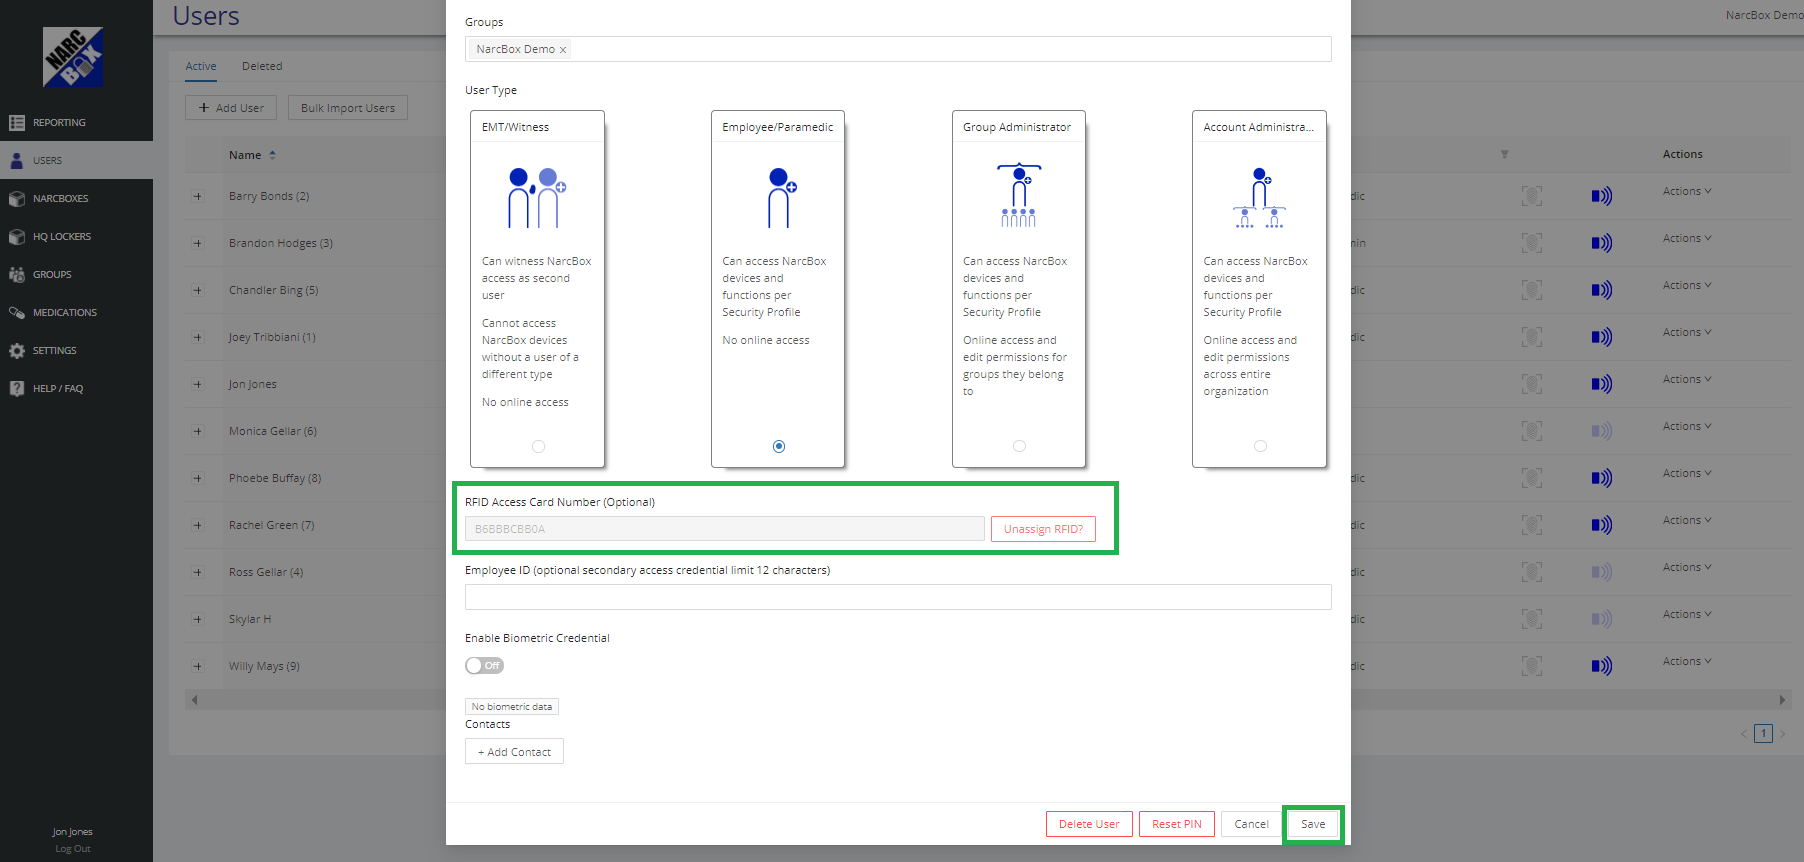Viewport: 1804px width, 862px height.
Task: Expand the Chandler Bing row
Action: tap(198, 291)
